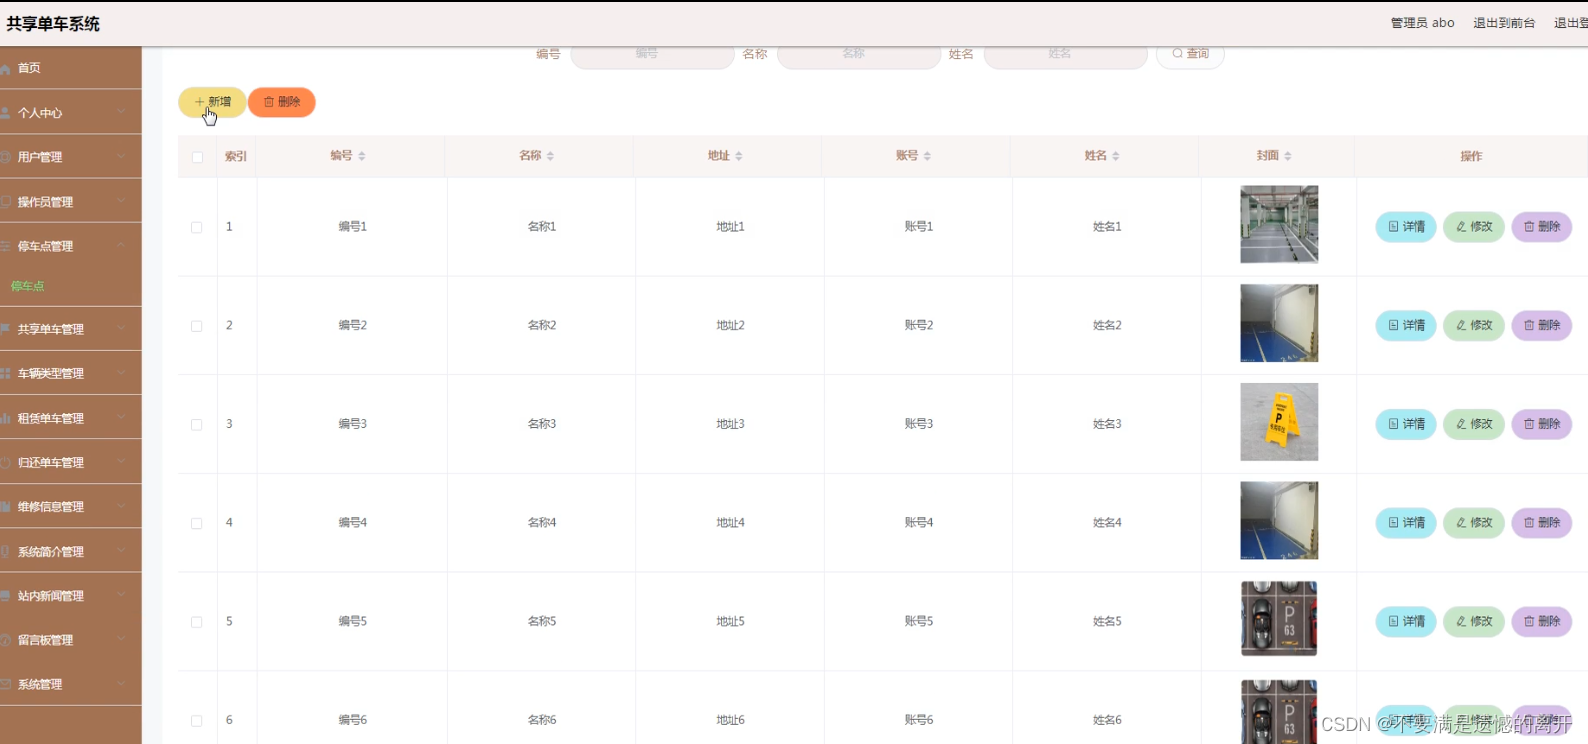
Task: Sort table by 封面 column arrows
Action: 1288,156
